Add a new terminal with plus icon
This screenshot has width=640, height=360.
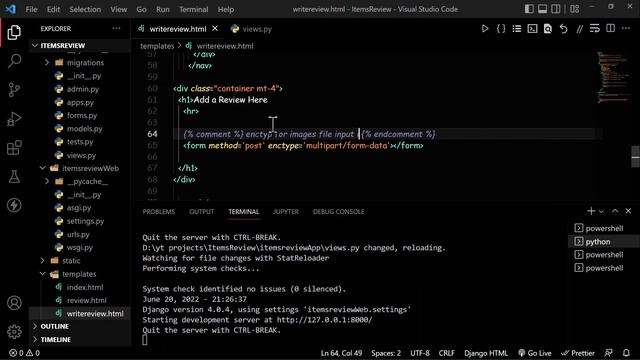point(591,211)
